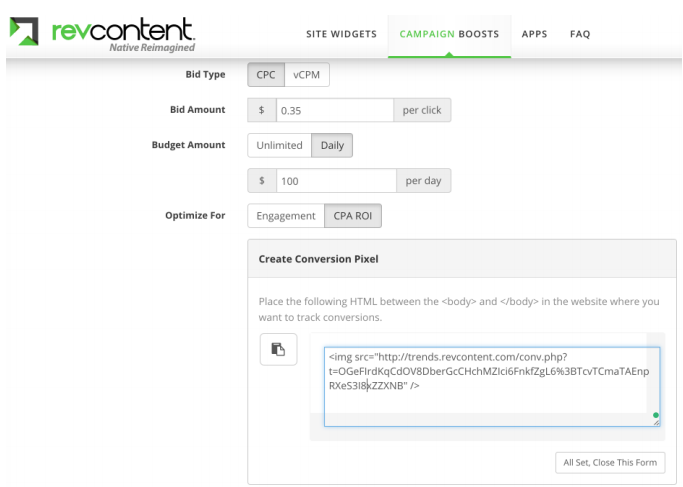683x487 pixels.
Task: Click the dollar sign beside daily budget
Action: 262,181
